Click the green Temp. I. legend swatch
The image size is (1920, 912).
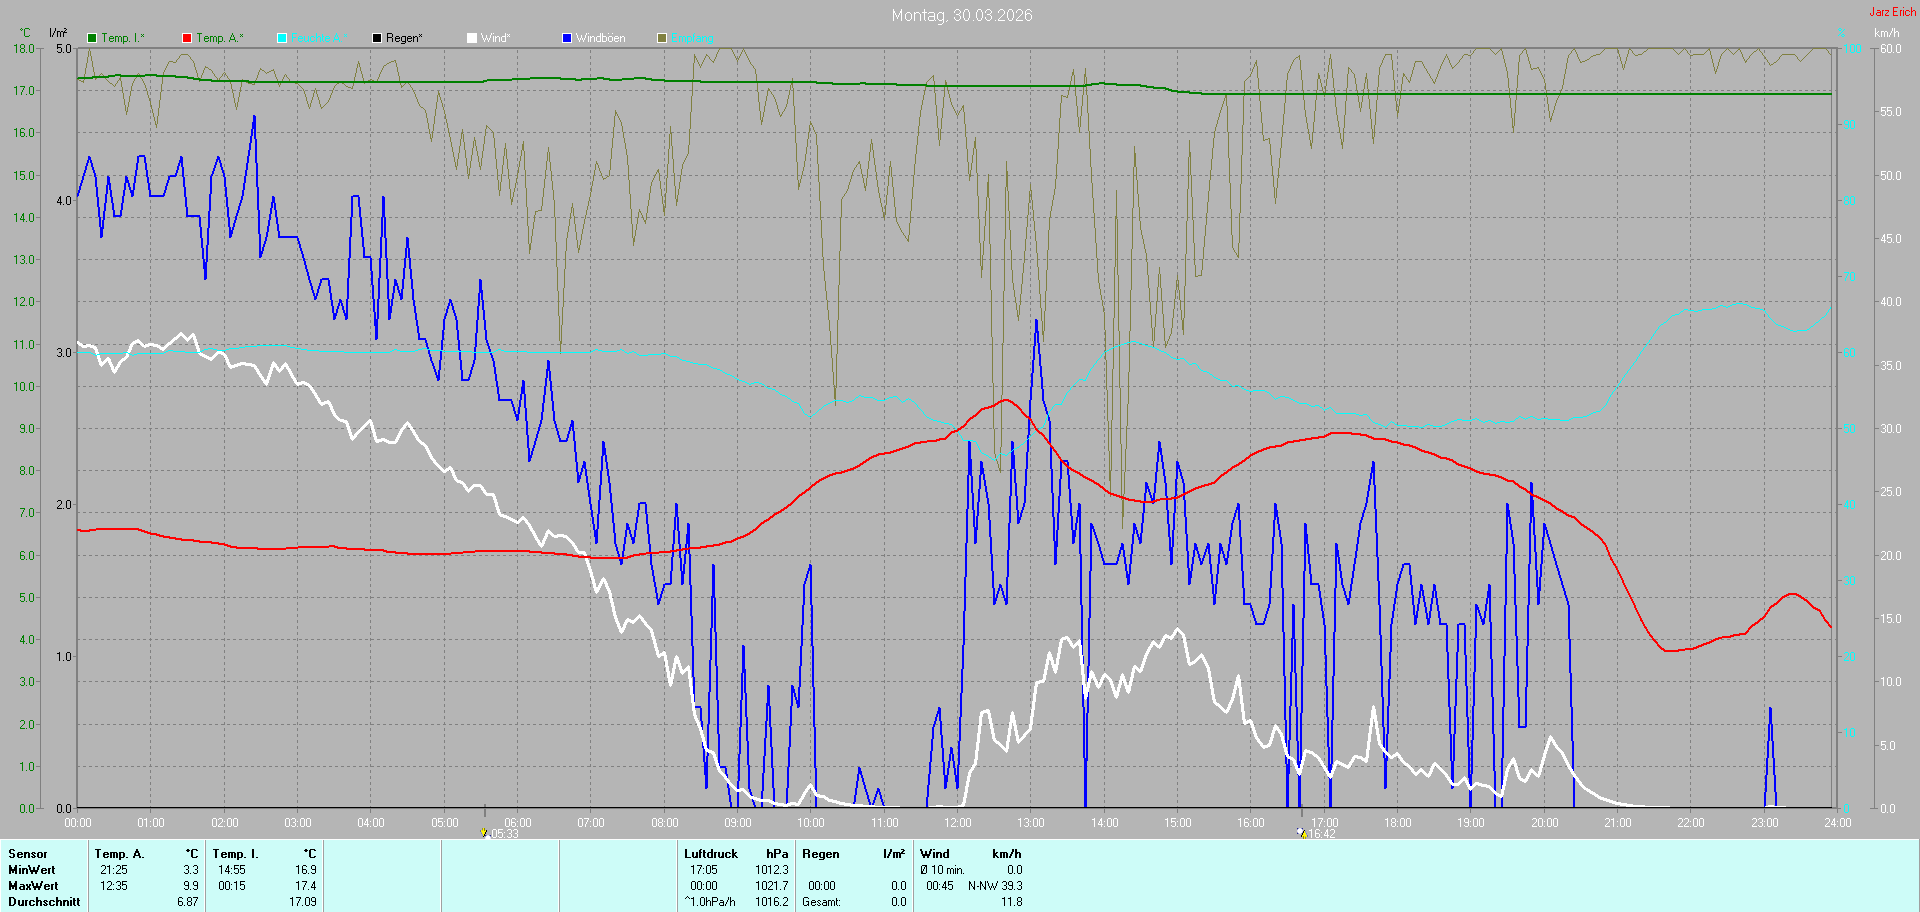pyautogui.click(x=92, y=38)
